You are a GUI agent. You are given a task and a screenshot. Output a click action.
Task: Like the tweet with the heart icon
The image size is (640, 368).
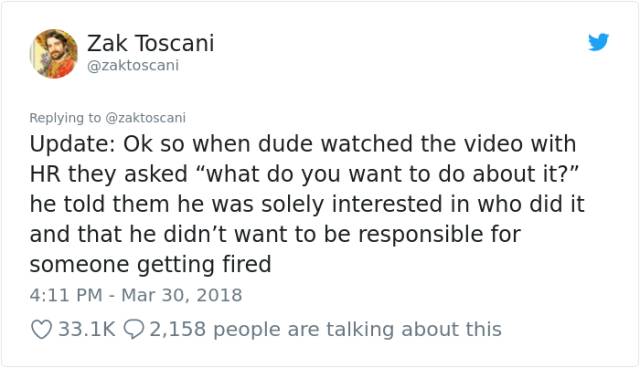point(41,329)
